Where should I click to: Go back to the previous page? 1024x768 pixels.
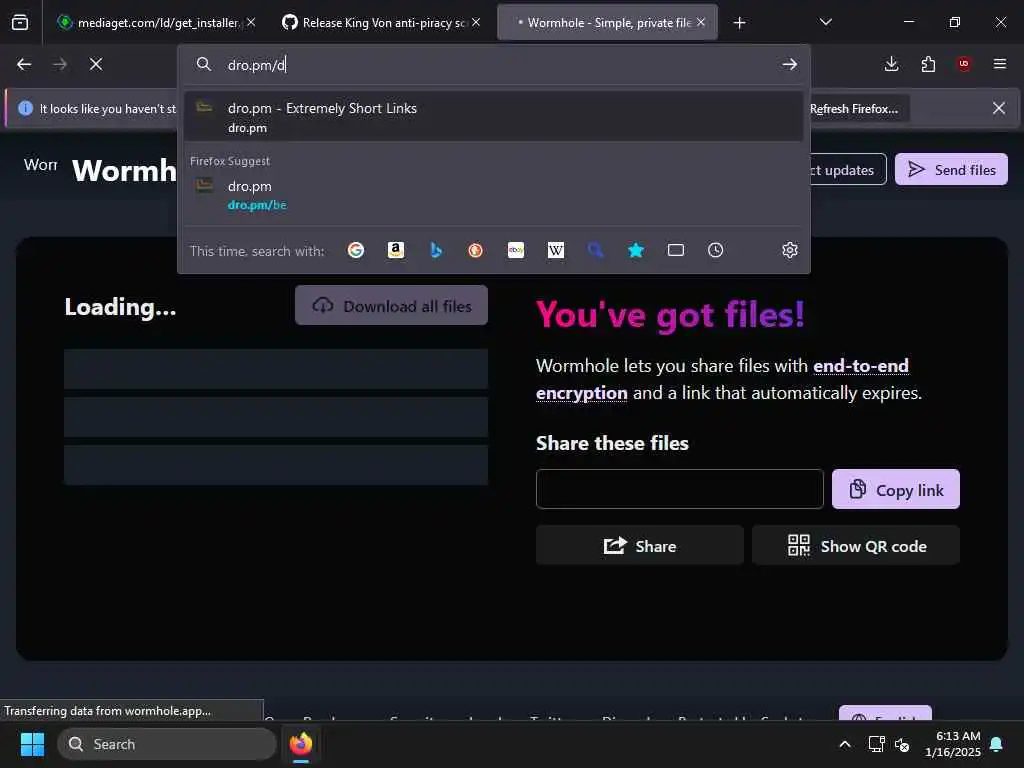(x=24, y=64)
